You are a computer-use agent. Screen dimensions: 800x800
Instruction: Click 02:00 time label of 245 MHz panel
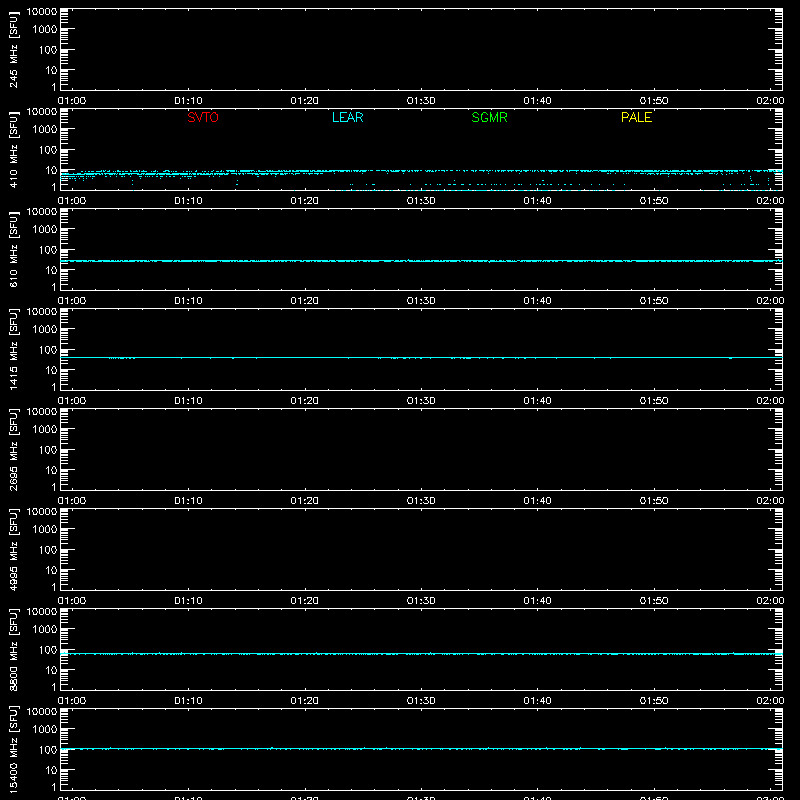tap(770, 101)
